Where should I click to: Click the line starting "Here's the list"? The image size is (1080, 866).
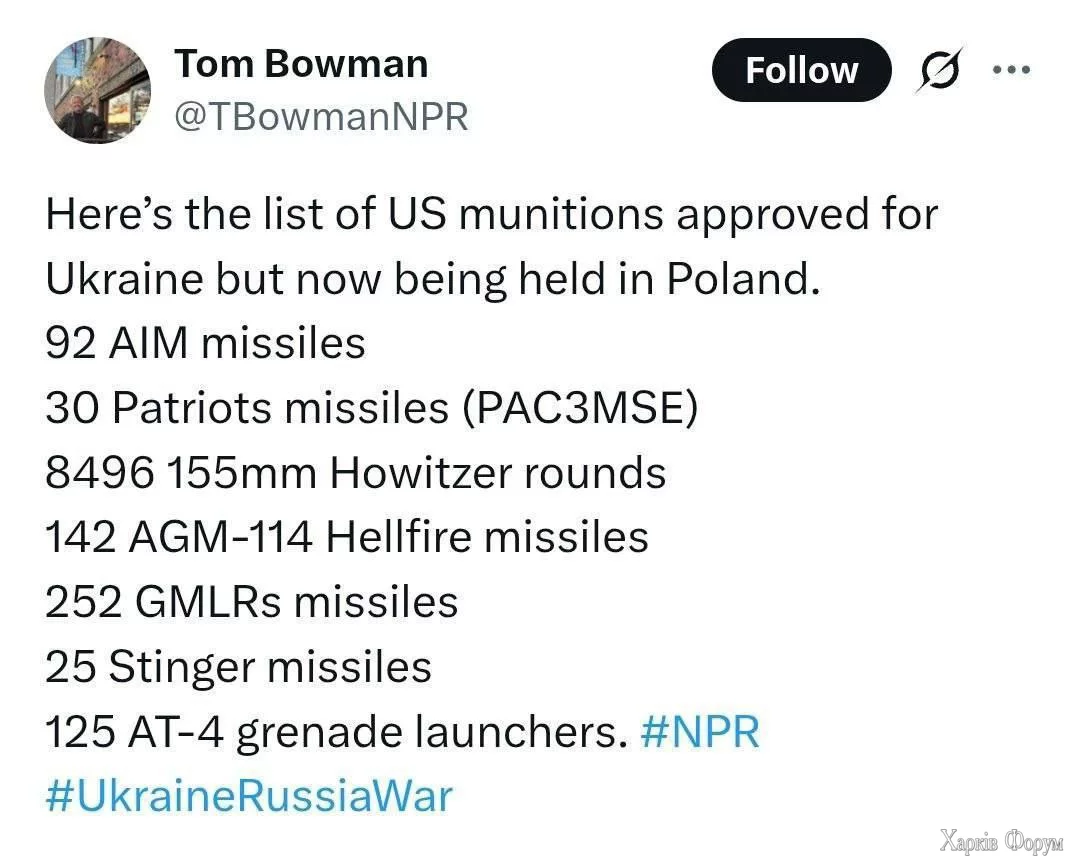click(491, 215)
